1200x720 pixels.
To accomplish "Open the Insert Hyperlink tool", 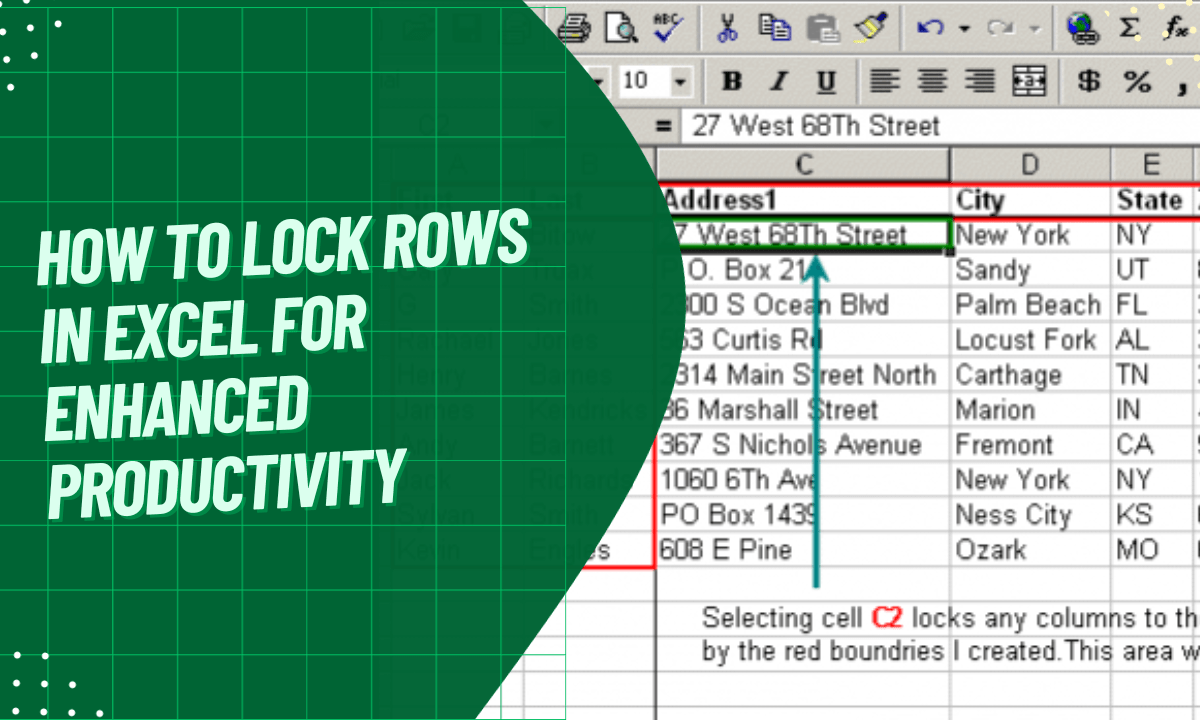I will click(x=1083, y=28).
